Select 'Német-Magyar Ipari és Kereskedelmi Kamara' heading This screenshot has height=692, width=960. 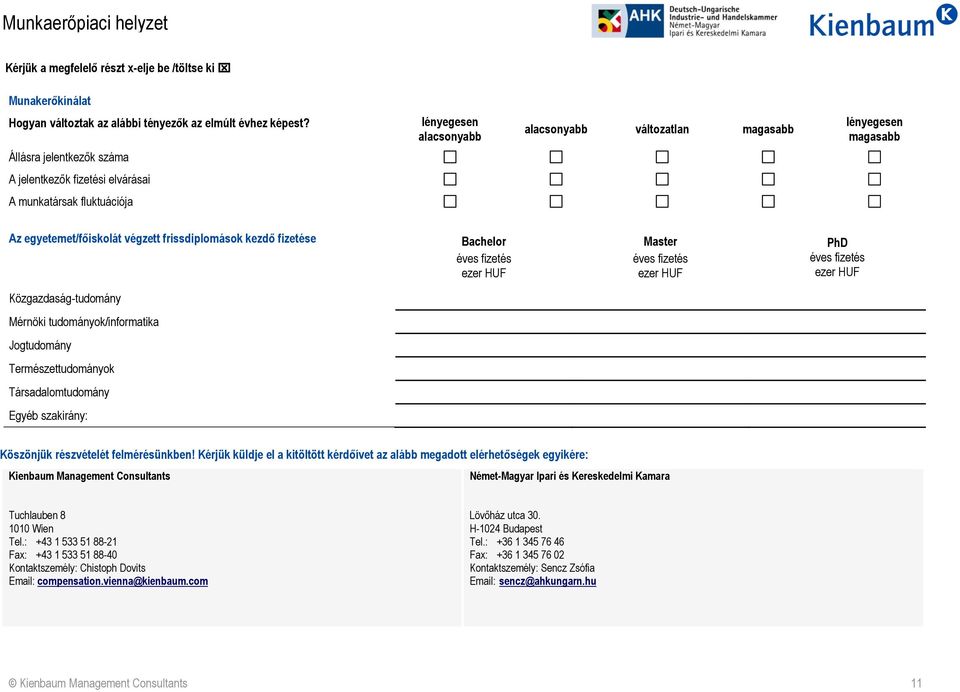[569, 476]
